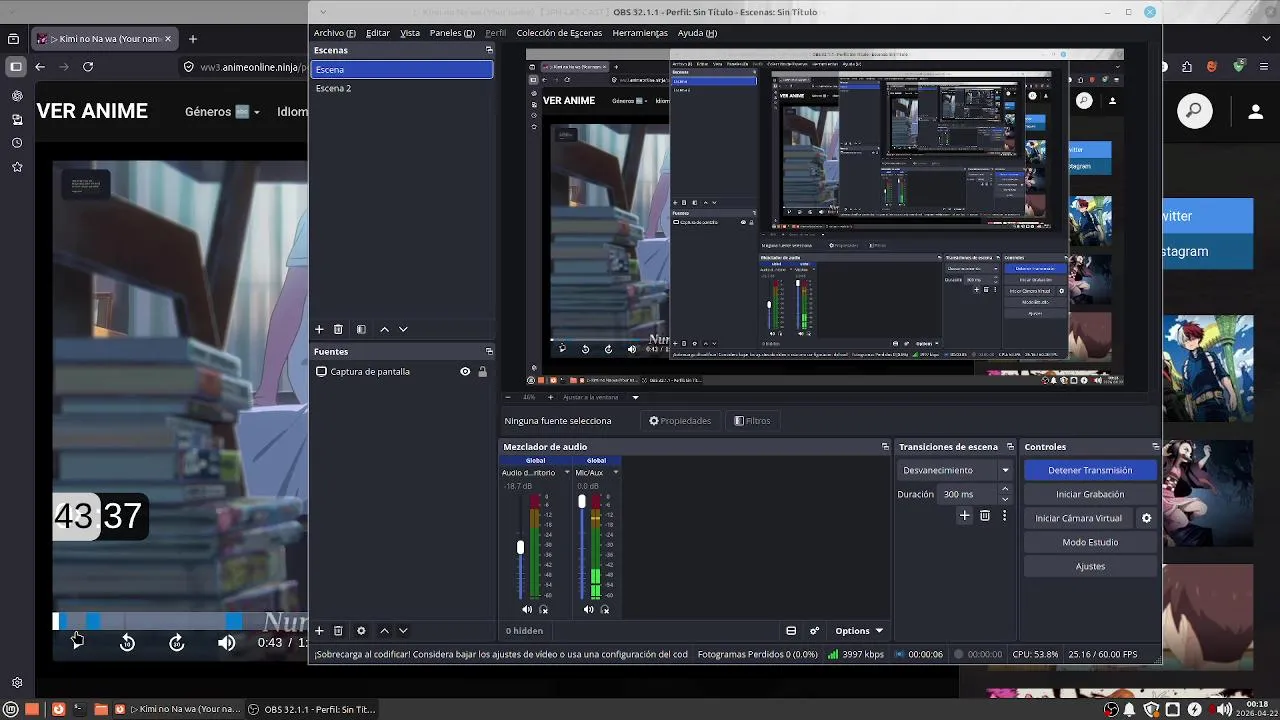Click the browser video progress bar

[180, 622]
